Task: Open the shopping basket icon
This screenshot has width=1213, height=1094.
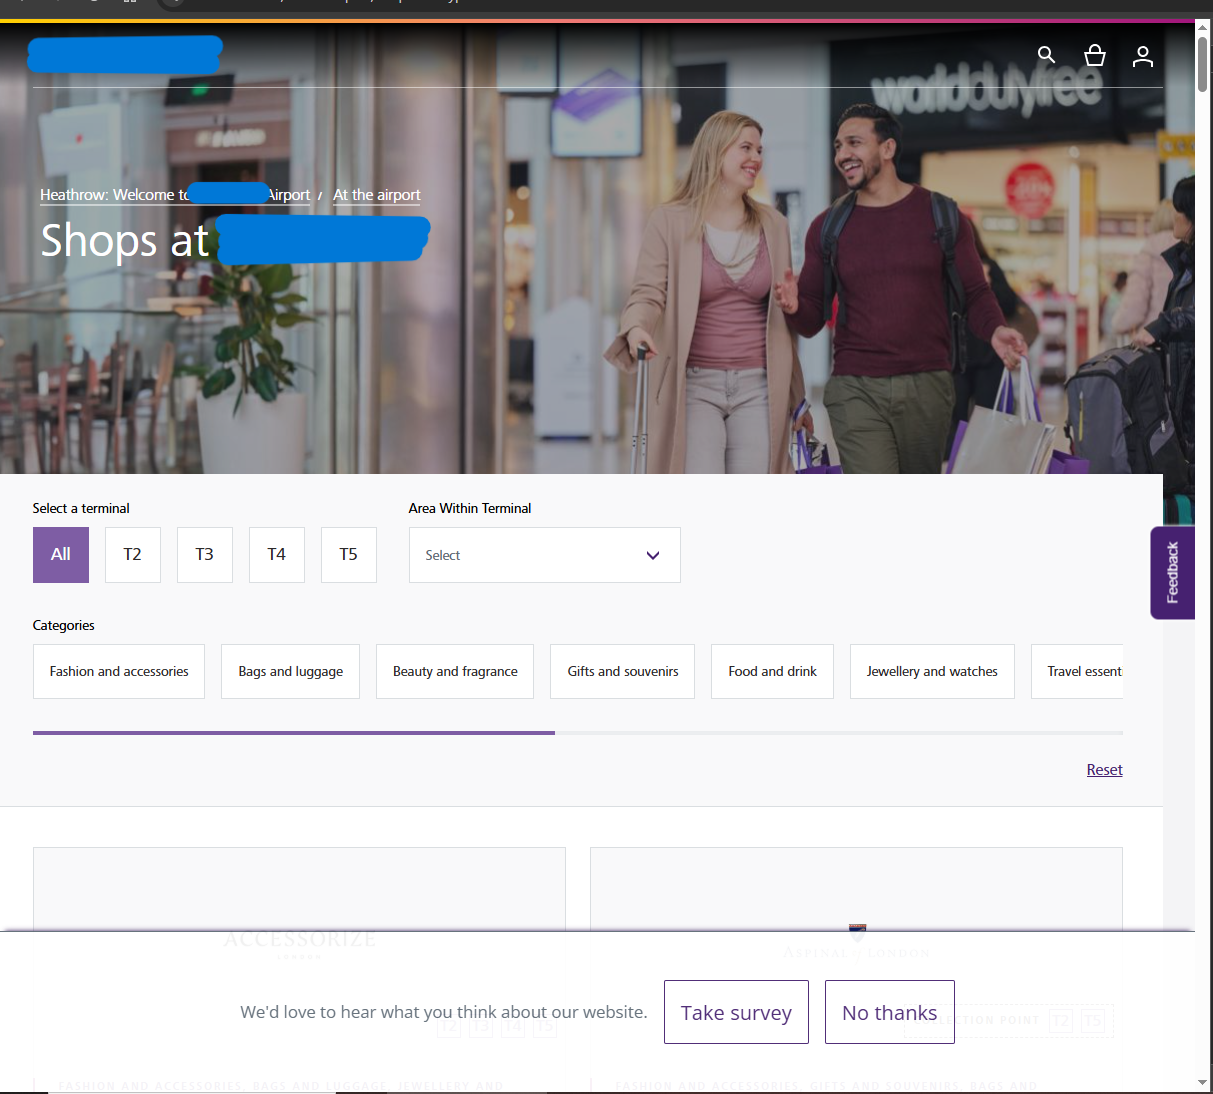Action: click(1095, 55)
